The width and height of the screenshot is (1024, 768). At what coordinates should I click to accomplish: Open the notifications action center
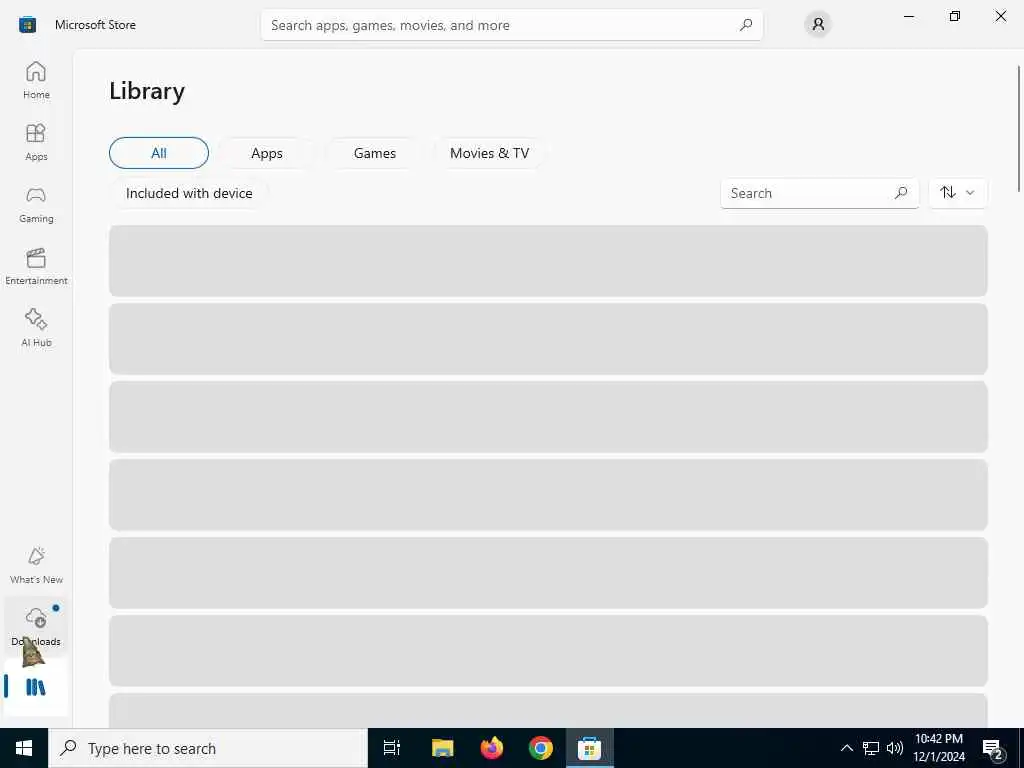point(993,748)
